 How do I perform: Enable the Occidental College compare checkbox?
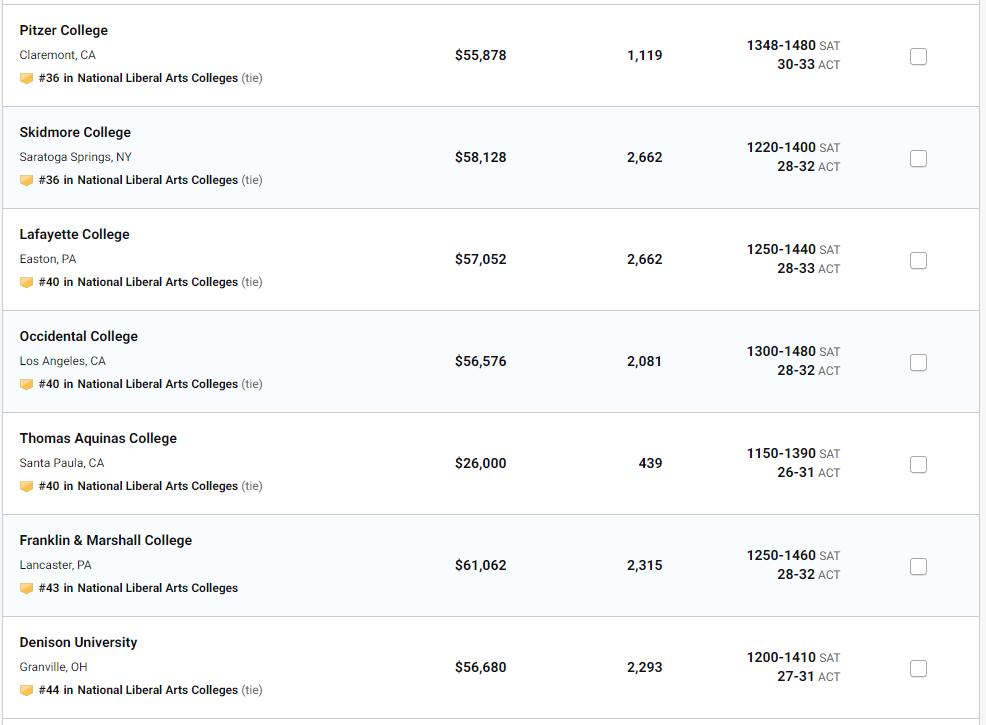point(918,362)
